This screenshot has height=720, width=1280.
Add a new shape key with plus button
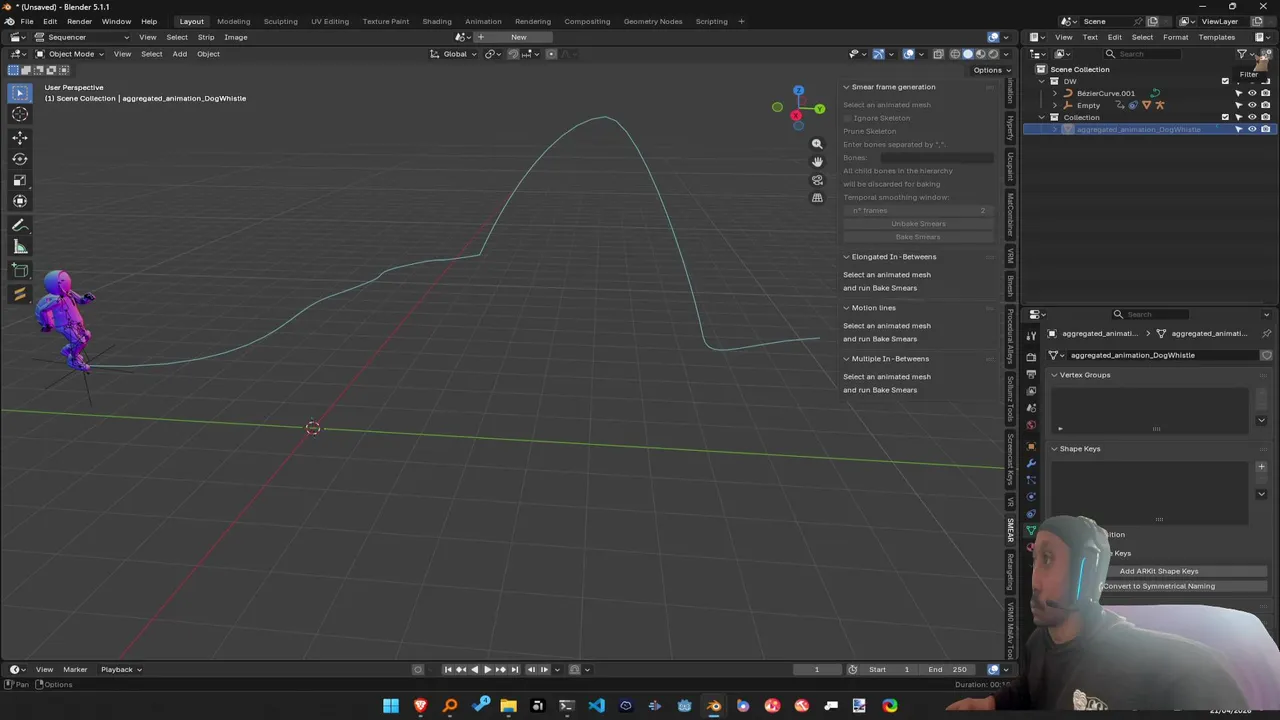coord(1261,466)
